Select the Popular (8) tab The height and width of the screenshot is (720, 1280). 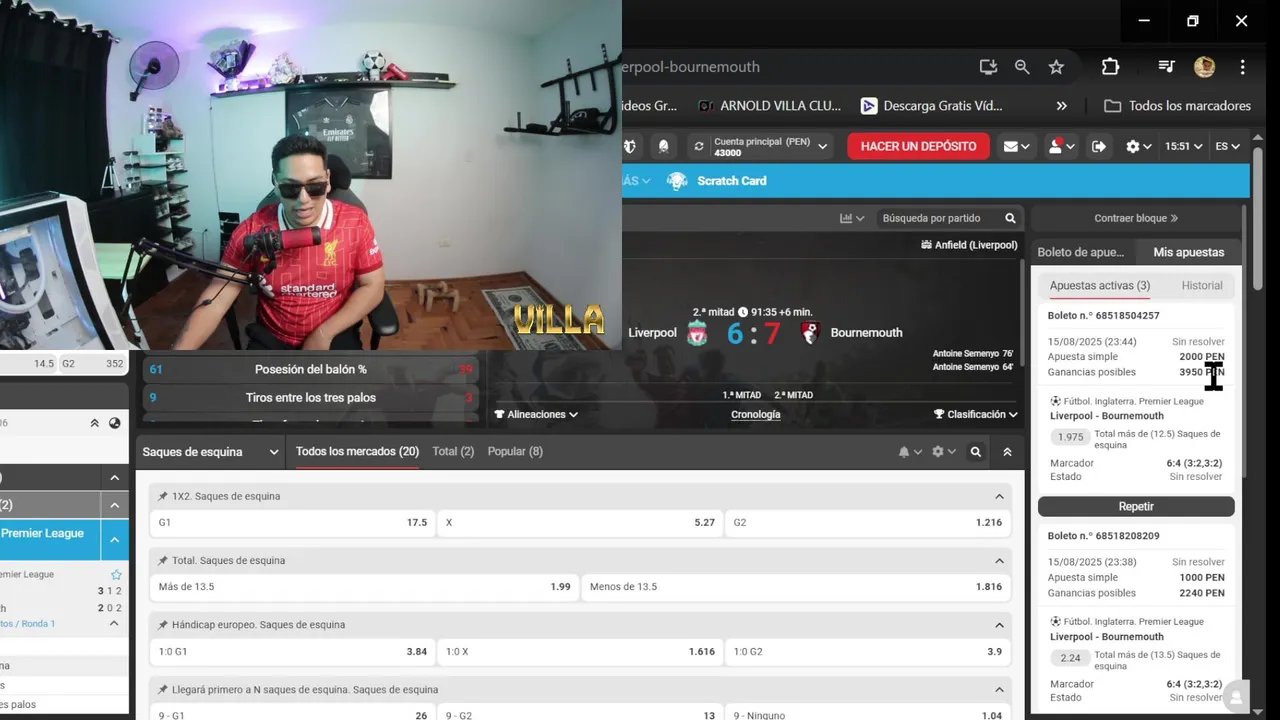515,452
